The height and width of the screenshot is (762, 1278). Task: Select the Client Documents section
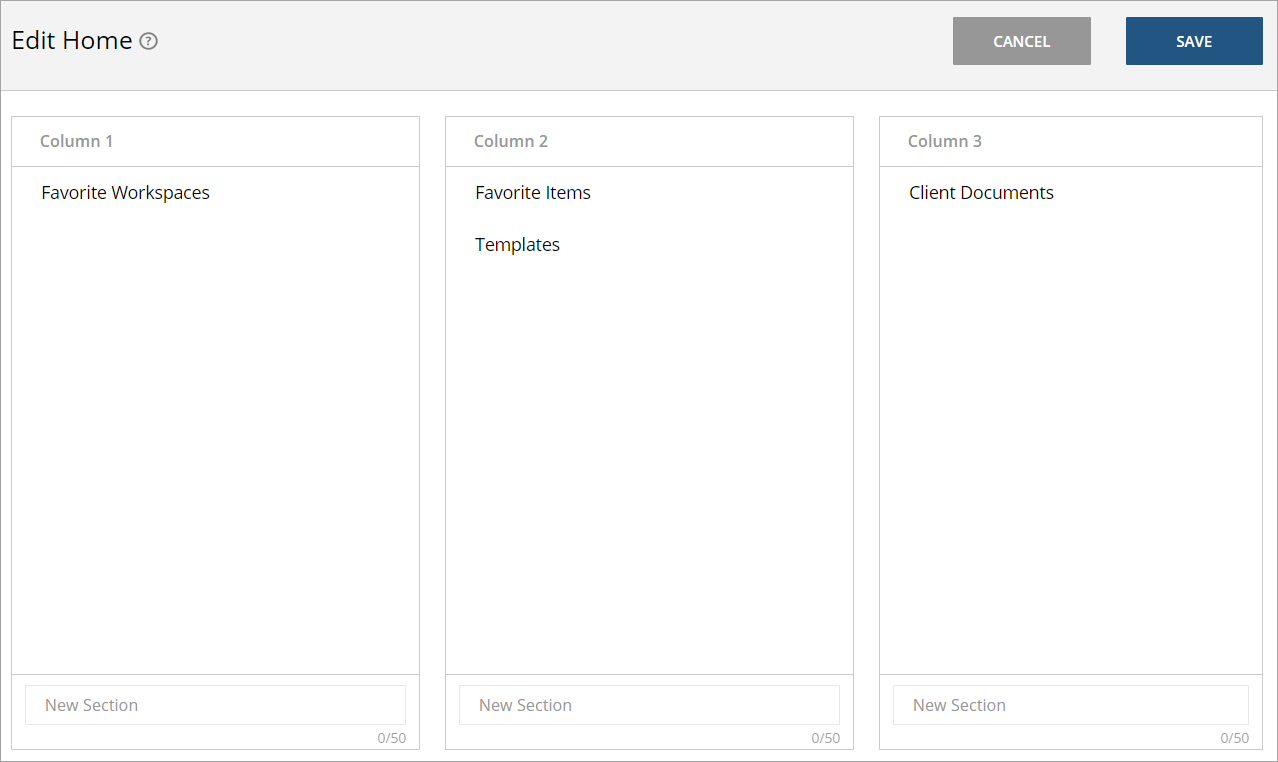(981, 192)
